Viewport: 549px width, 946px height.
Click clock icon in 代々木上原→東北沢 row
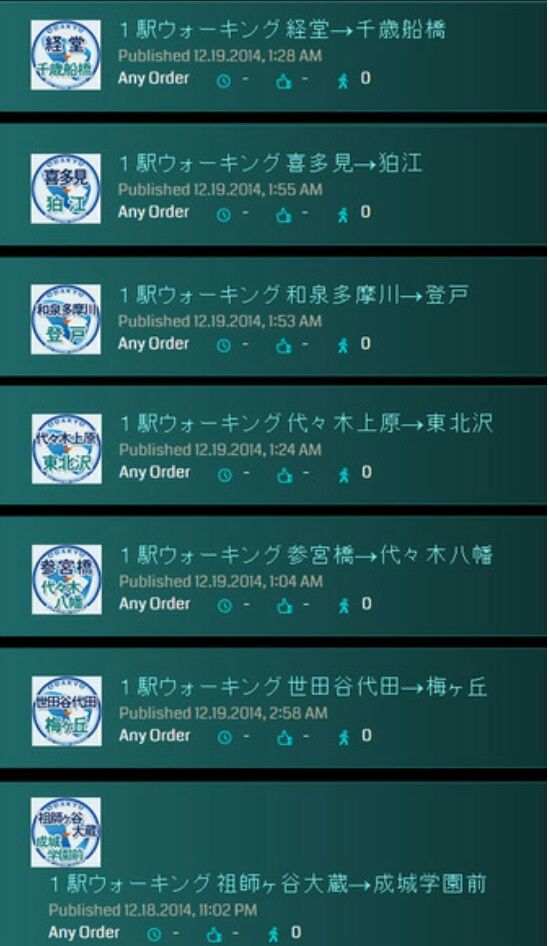tap(224, 475)
